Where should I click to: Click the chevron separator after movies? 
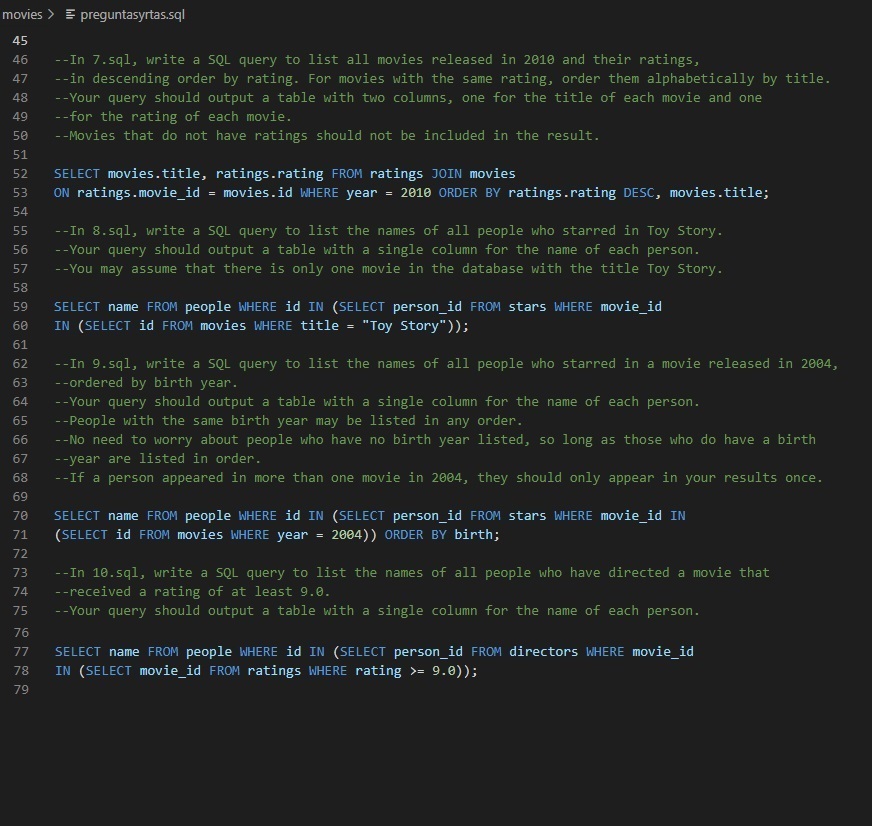tap(51, 15)
